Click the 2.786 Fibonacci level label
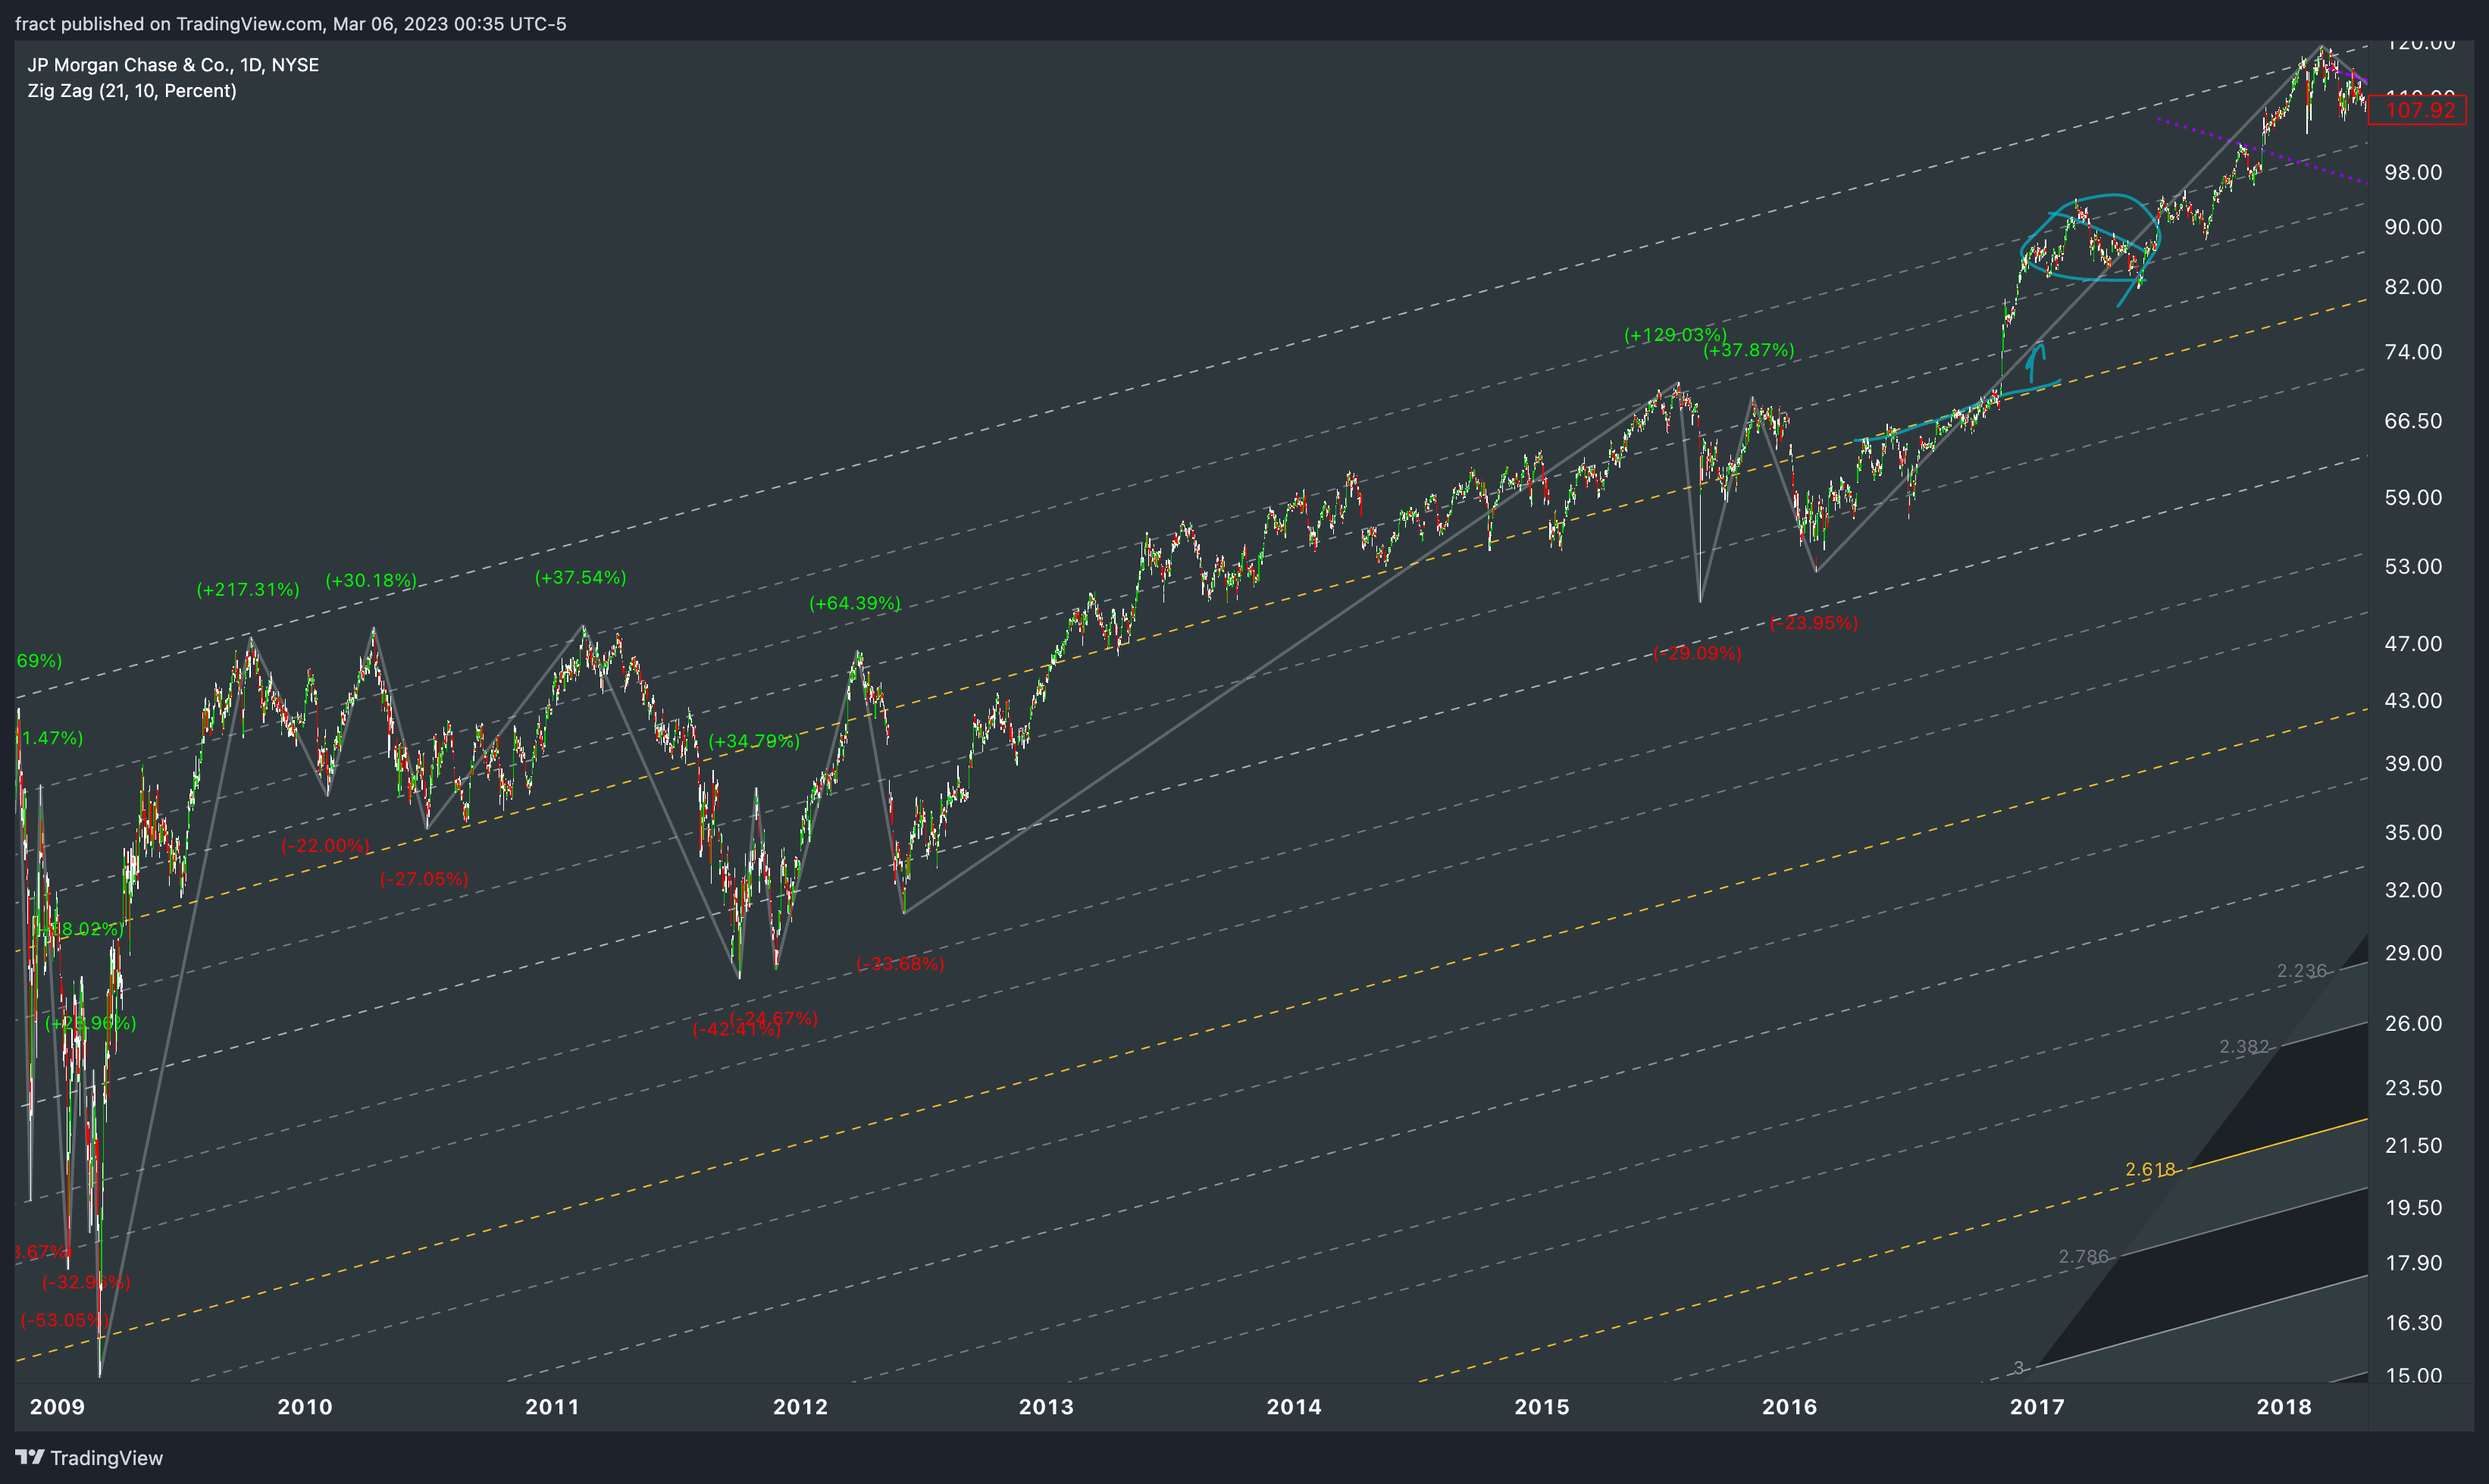 pos(2084,1258)
